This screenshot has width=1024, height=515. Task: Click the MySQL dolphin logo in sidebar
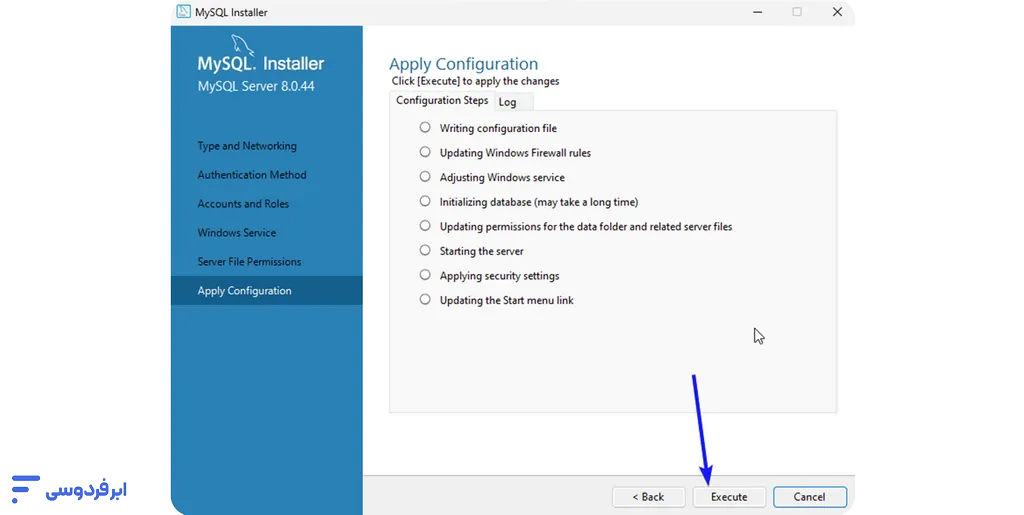point(243,45)
